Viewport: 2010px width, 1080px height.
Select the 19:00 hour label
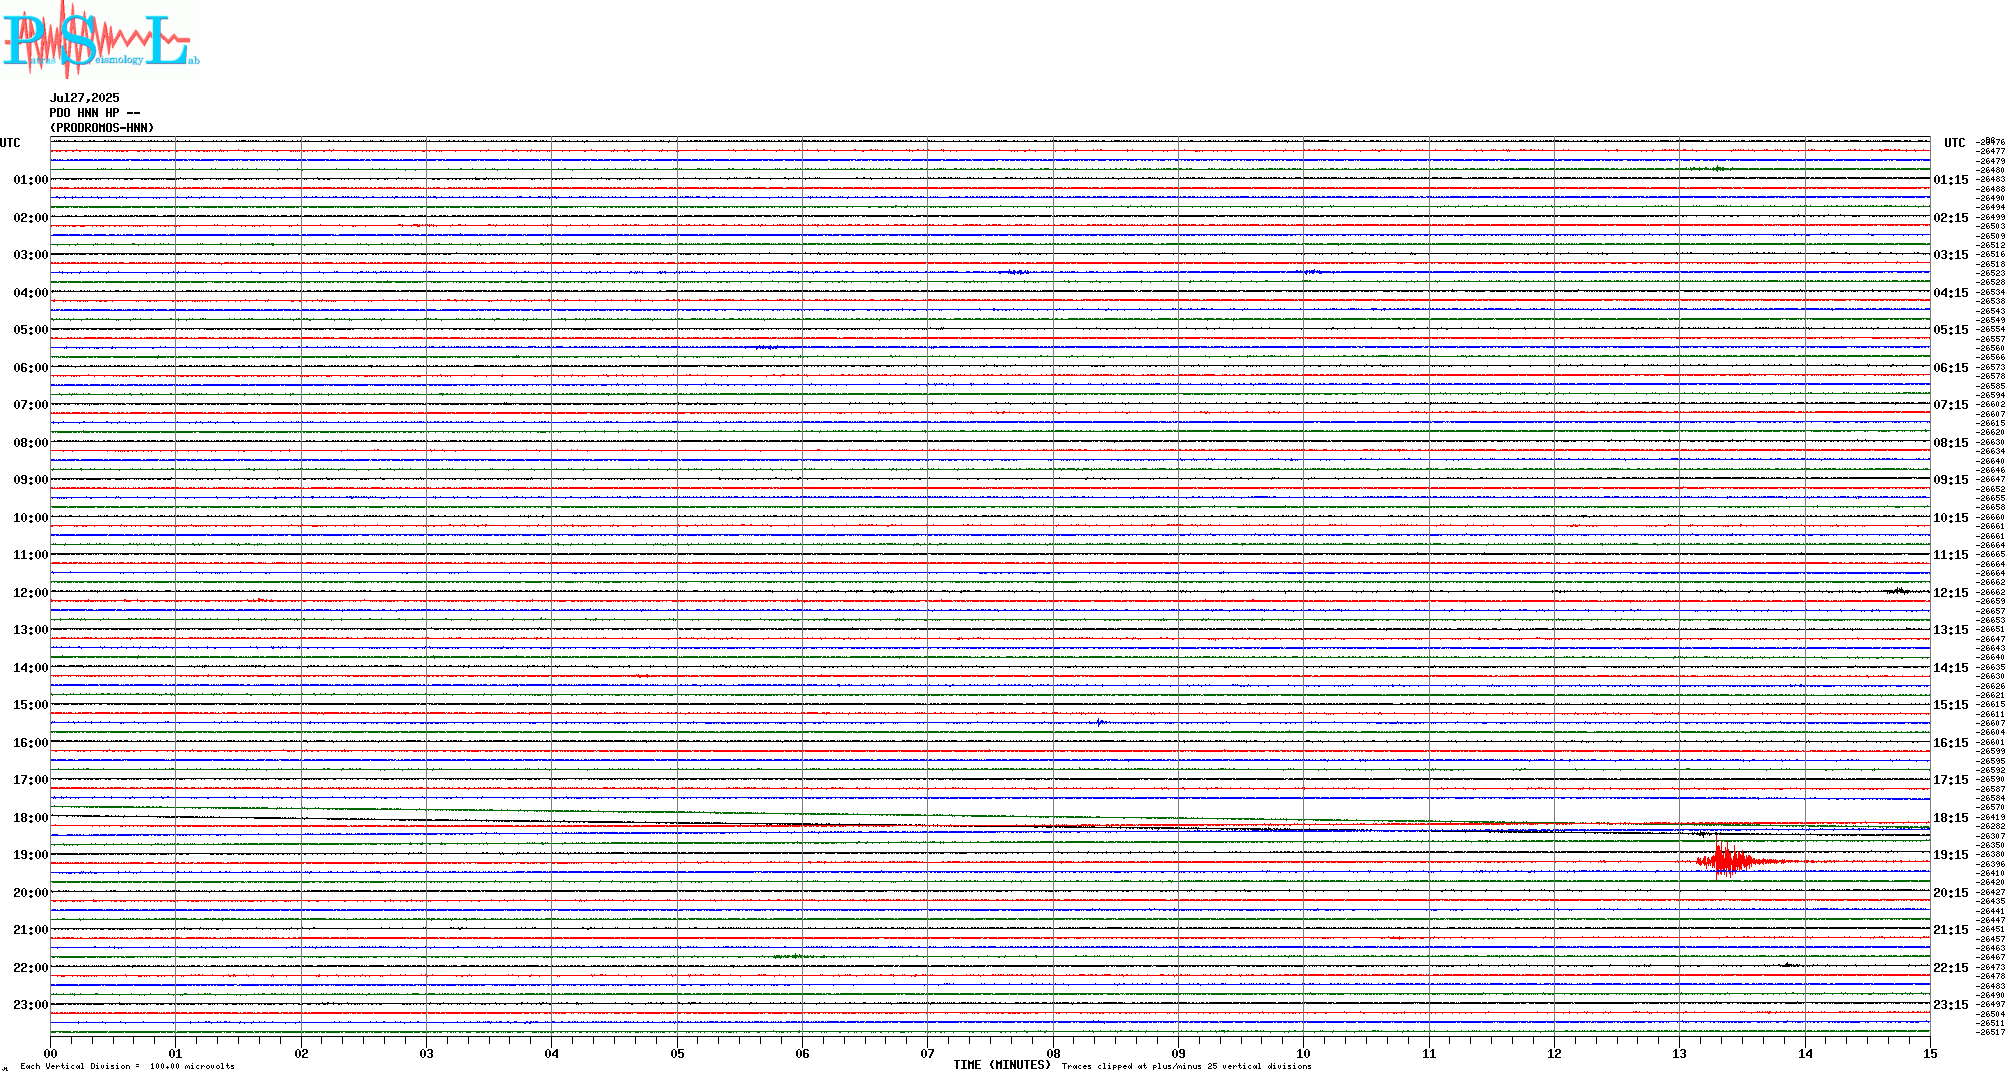tap(31, 855)
